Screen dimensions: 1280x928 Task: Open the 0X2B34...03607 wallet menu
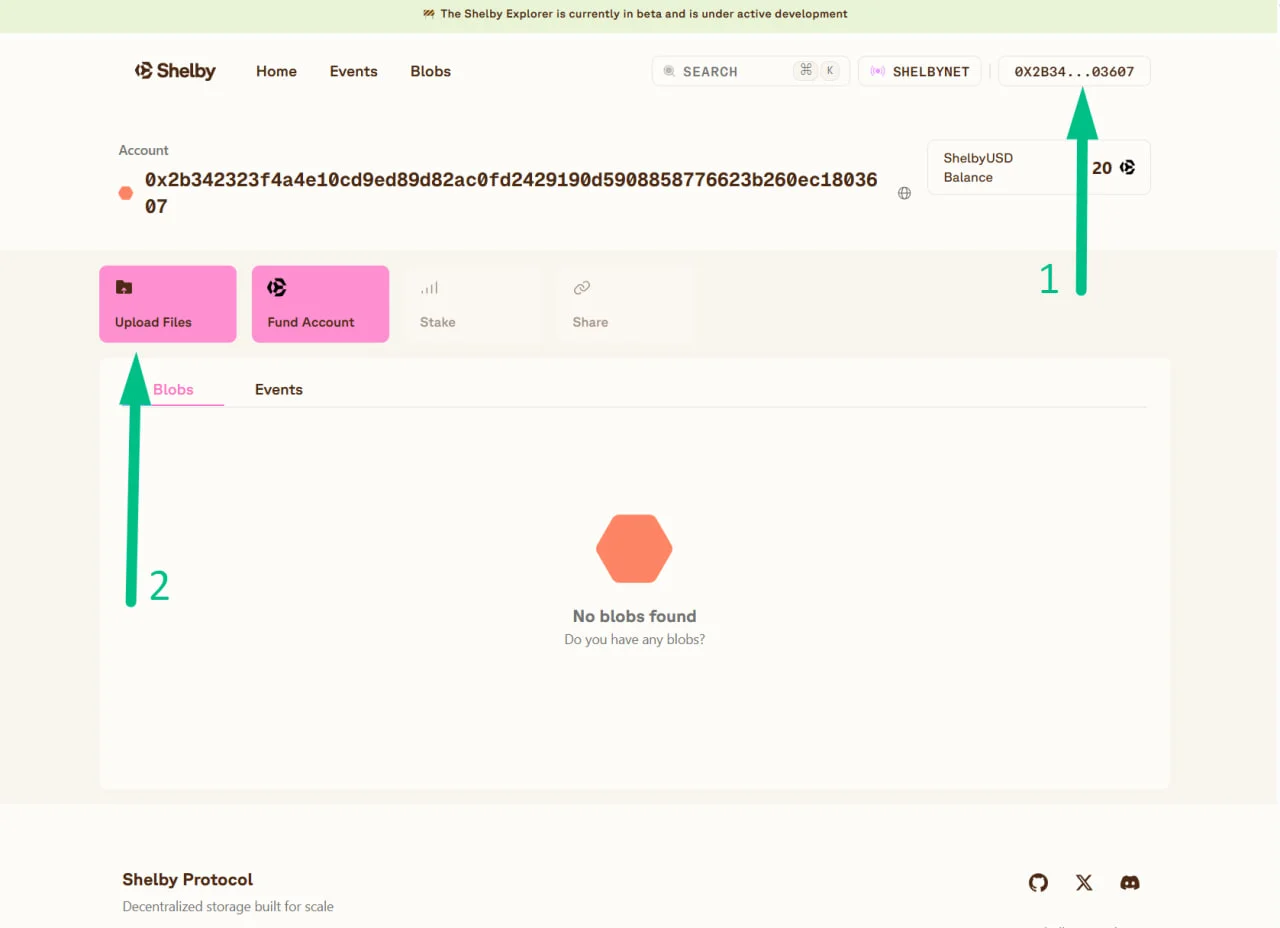pyautogui.click(x=1074, y=71)
